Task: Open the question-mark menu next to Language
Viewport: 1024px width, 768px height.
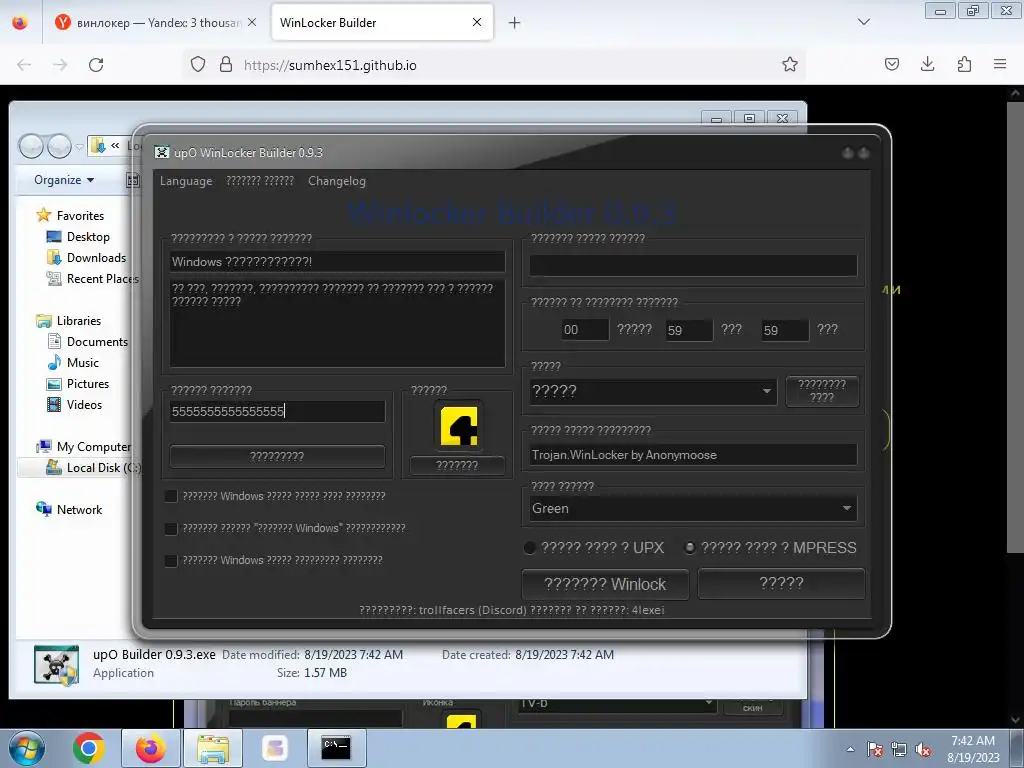Action: coord(260,181)
